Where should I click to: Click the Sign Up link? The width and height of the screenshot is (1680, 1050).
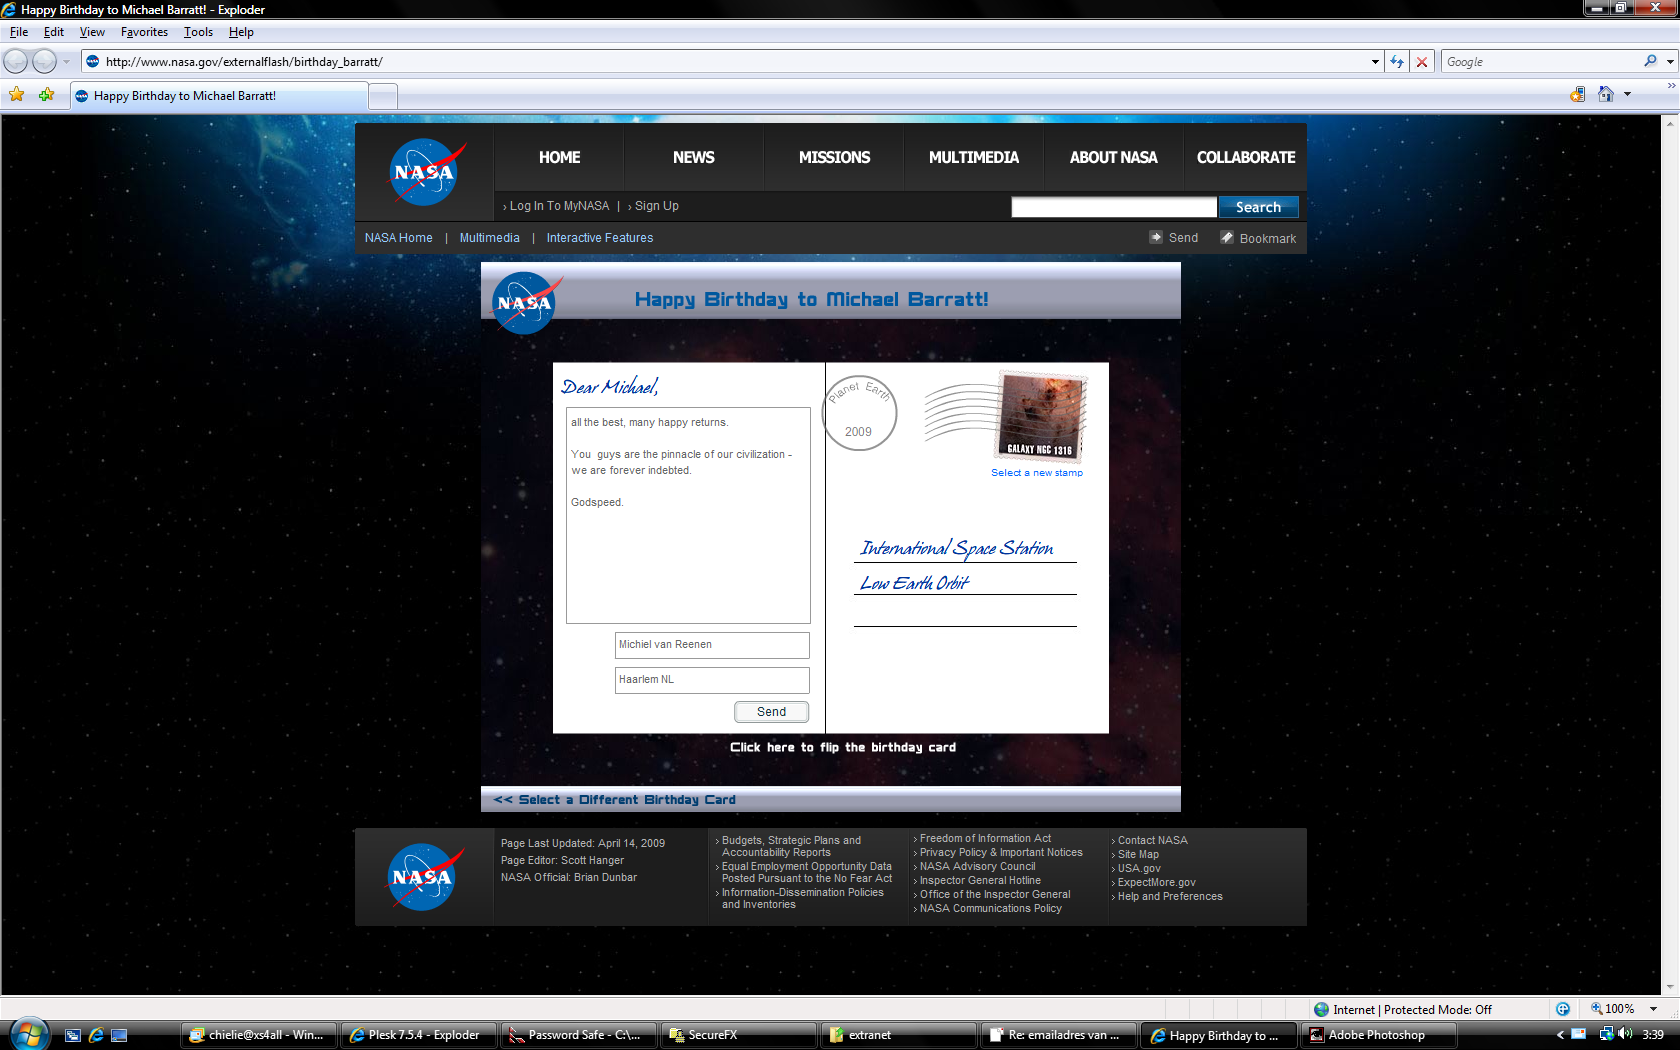(x=657, y=206)
